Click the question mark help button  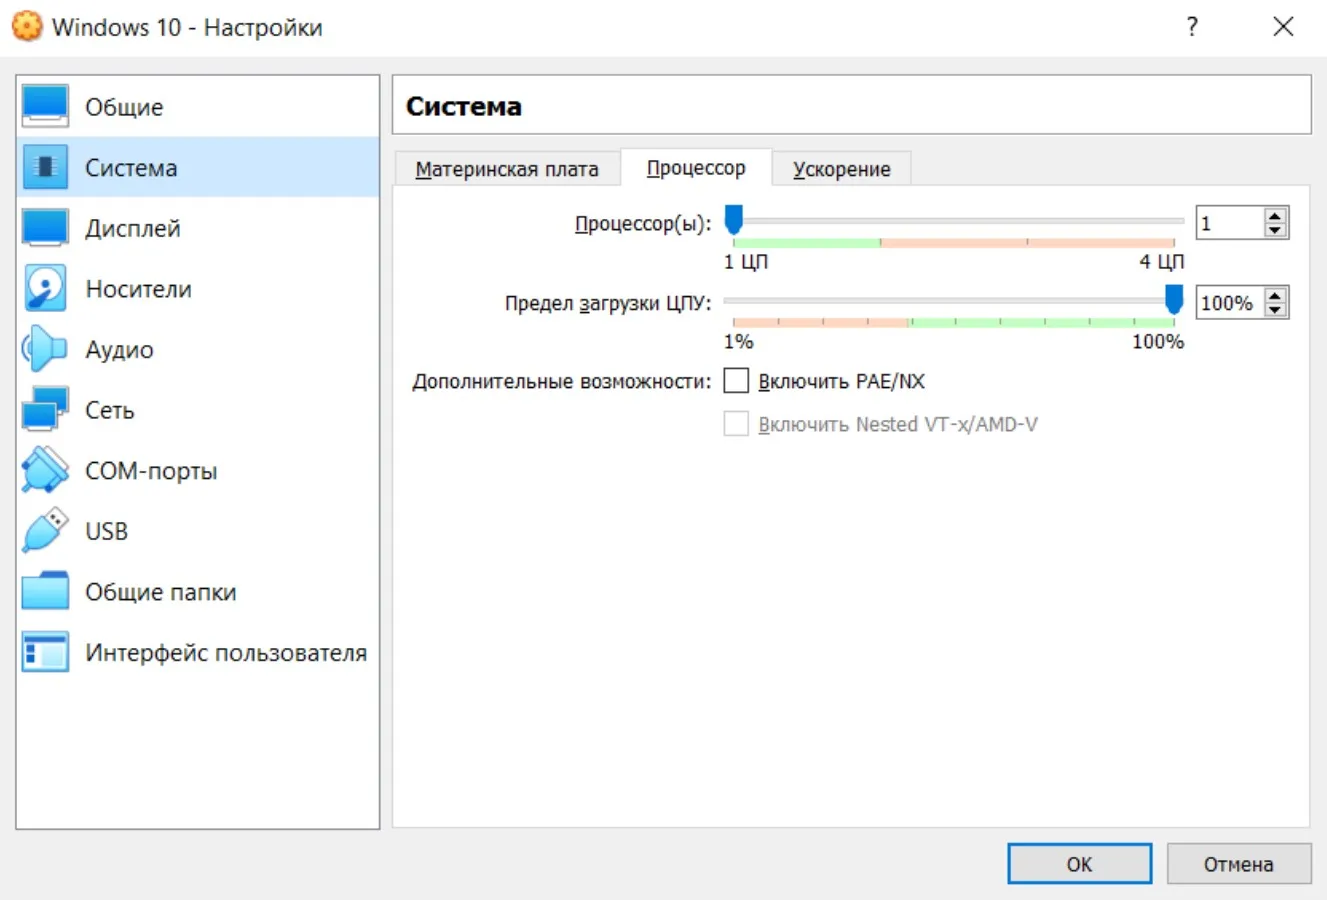click(x=1192, y=27)
